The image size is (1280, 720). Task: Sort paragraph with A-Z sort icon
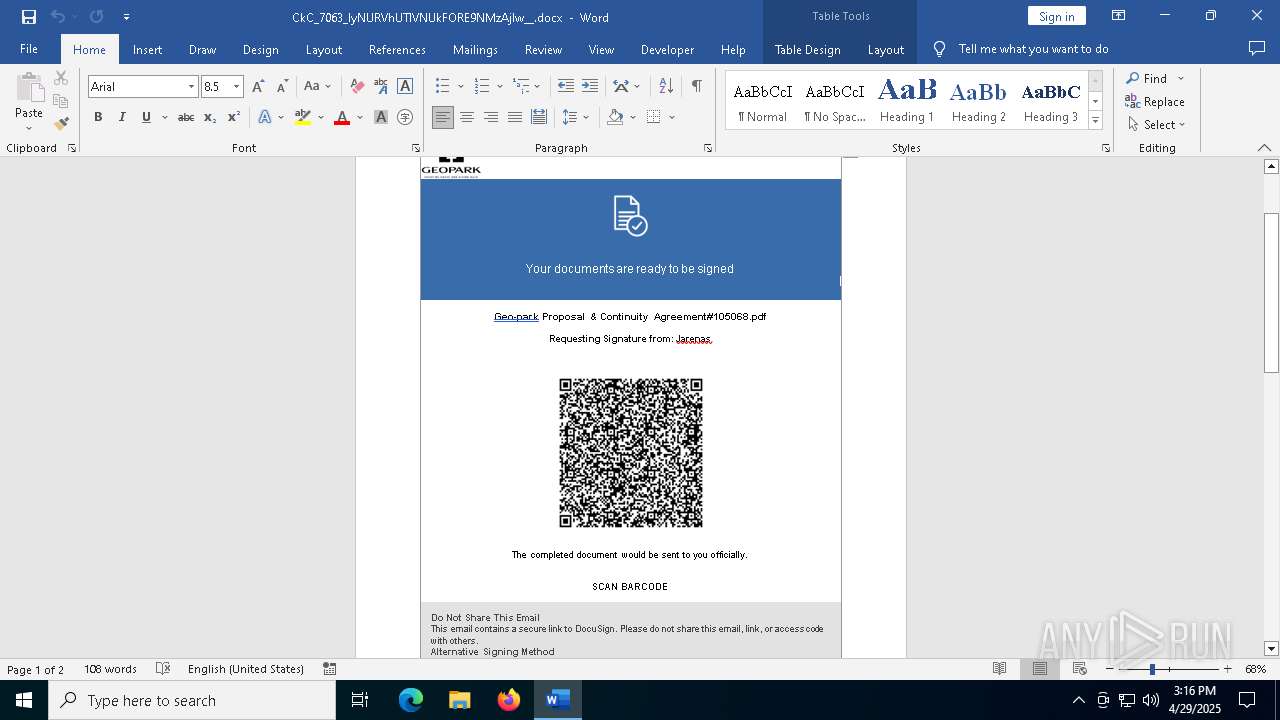(x=666, y=87)
